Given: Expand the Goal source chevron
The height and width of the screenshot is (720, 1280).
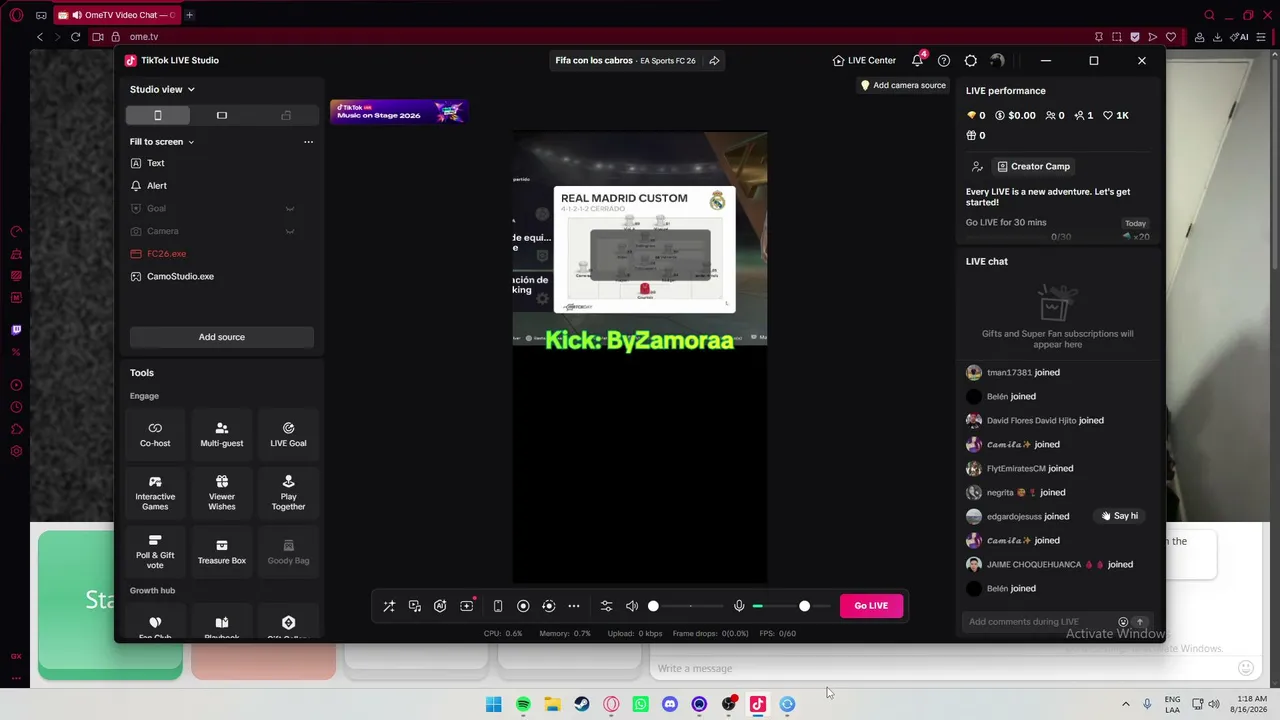Looking at the screenshot, I should [x=290, y=208].
